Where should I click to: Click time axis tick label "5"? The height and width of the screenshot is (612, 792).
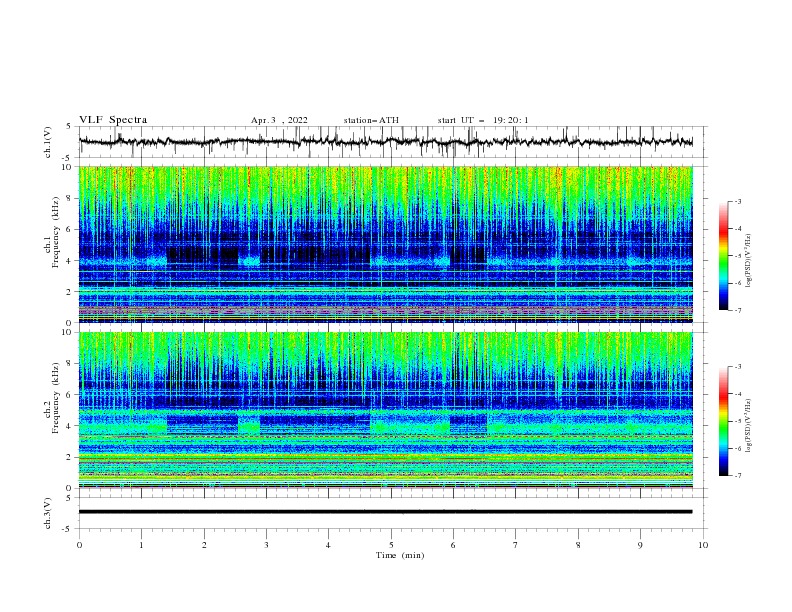click(391, 545)
